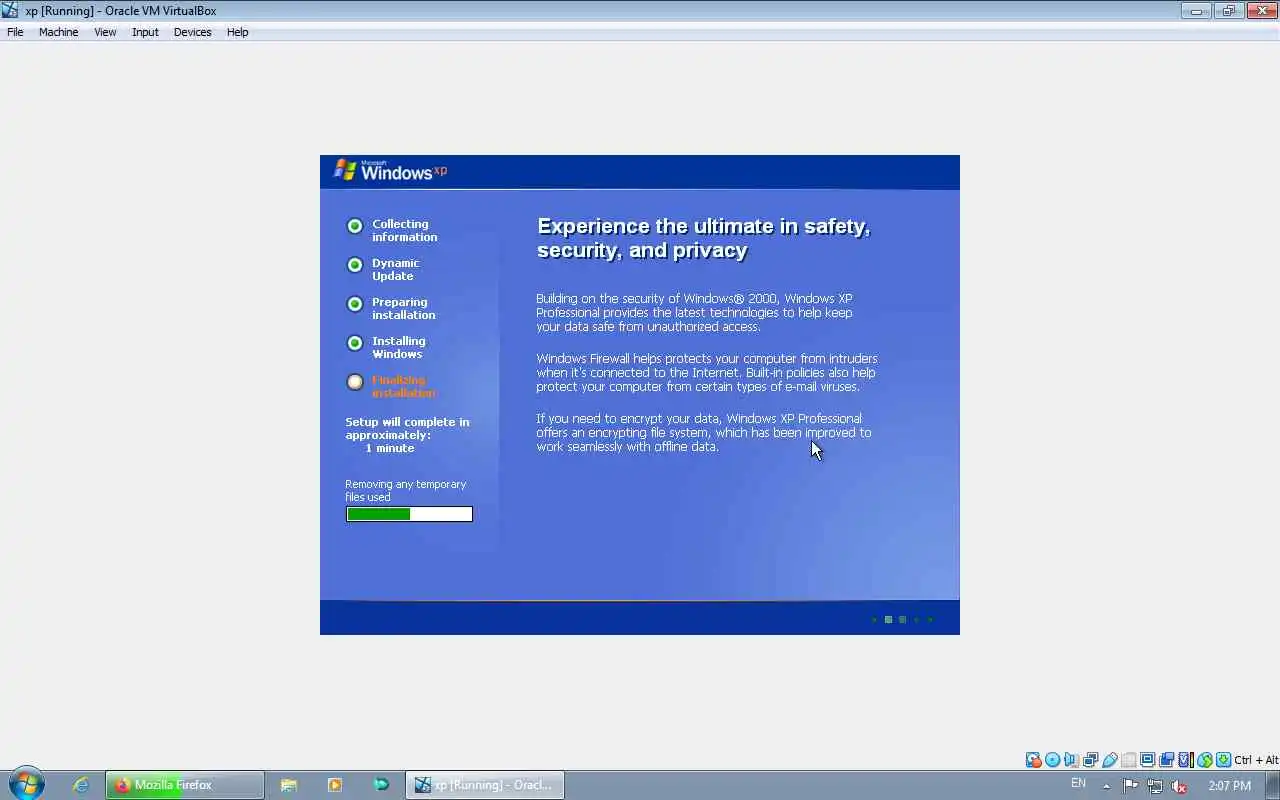Open the Input menu

[x=145, y=32]
